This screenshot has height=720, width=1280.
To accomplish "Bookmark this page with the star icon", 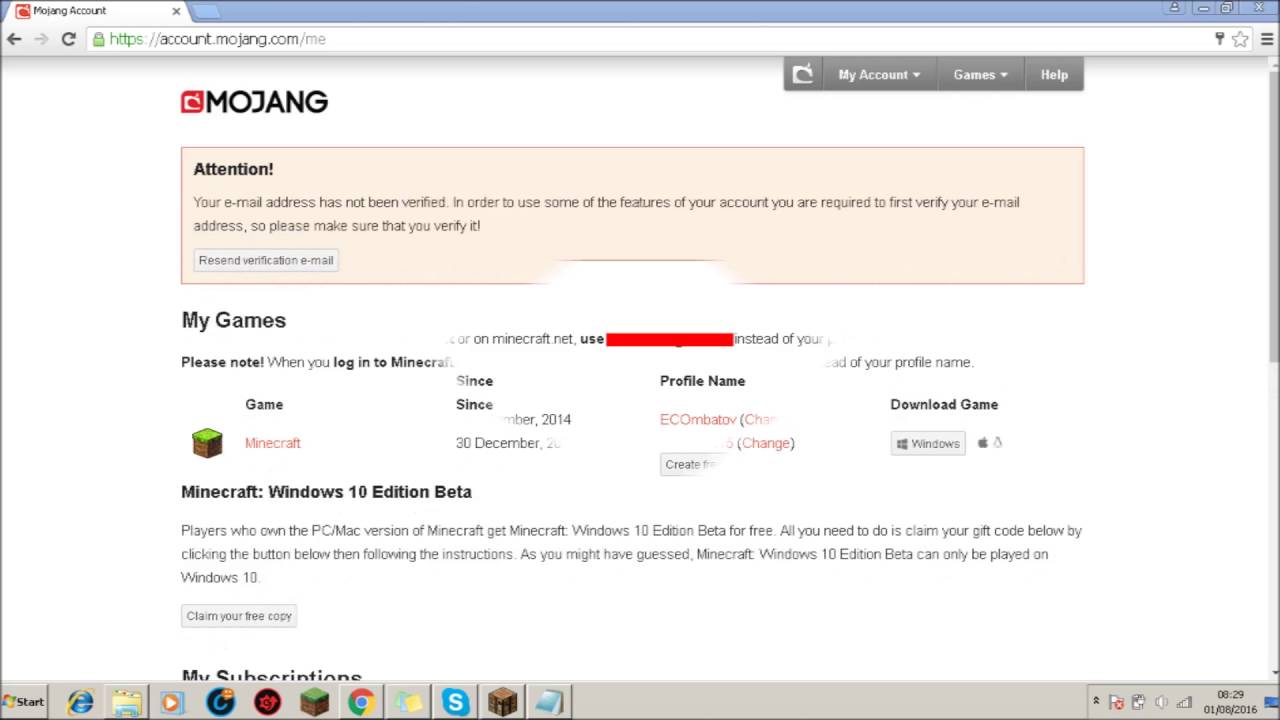I will [1240, 39].
